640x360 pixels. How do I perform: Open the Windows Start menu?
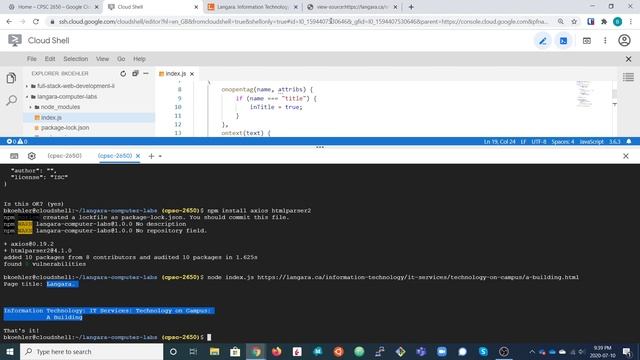(x=9, y=351)
